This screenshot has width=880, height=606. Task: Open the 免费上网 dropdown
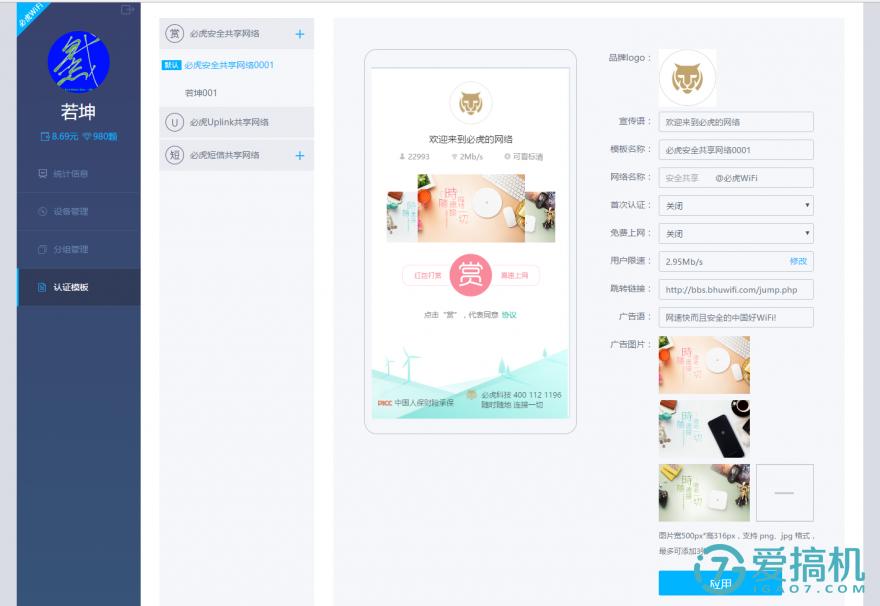737,233
